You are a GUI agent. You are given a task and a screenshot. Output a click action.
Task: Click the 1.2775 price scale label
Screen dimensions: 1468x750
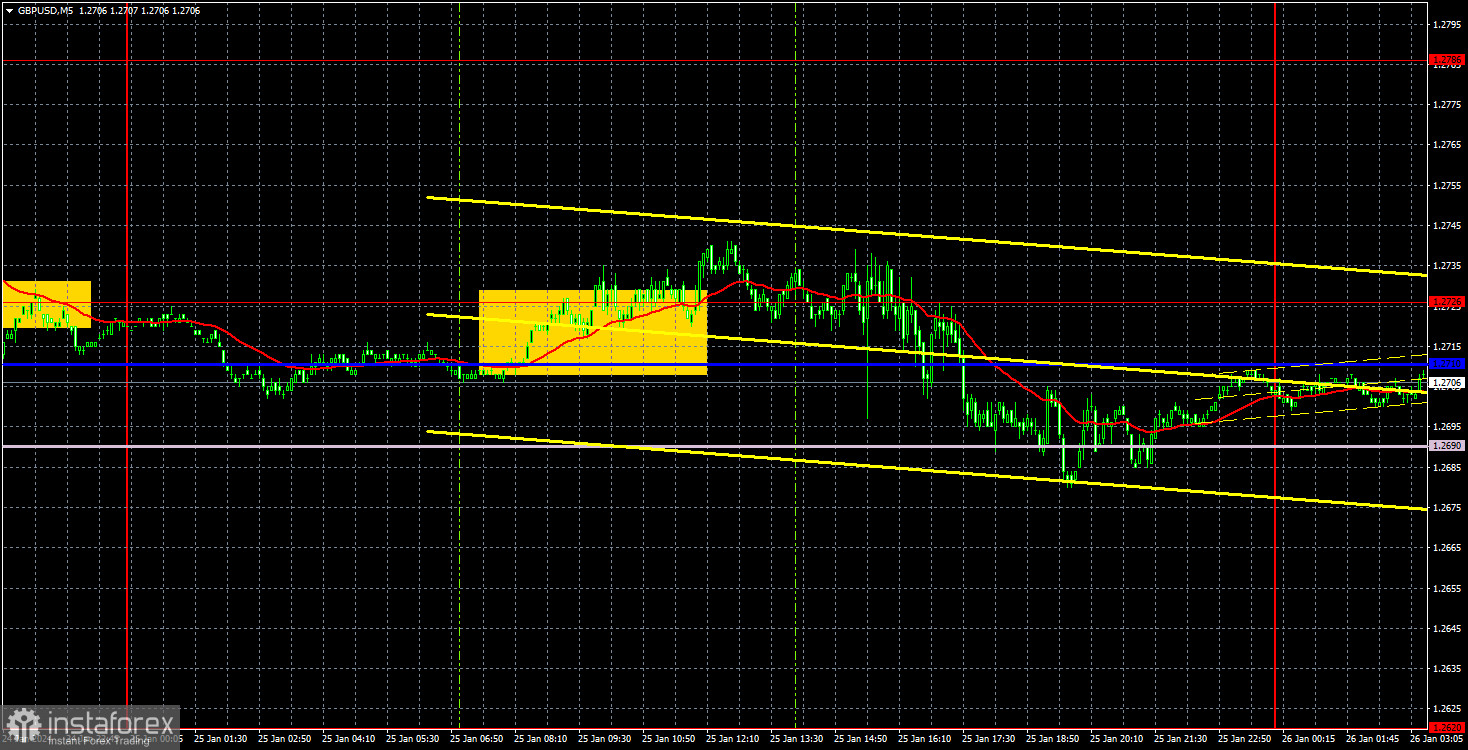coord(1448,105)
